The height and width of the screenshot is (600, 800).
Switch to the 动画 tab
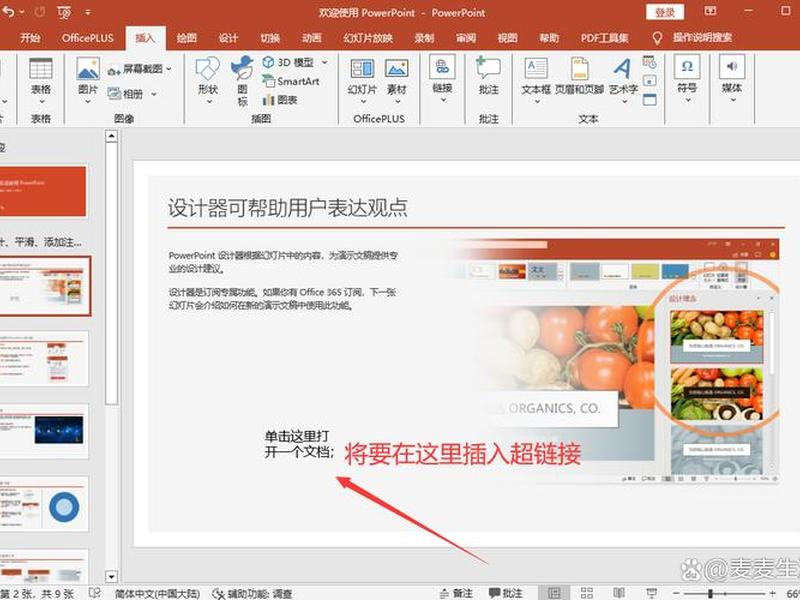click(x=311, y=38)
